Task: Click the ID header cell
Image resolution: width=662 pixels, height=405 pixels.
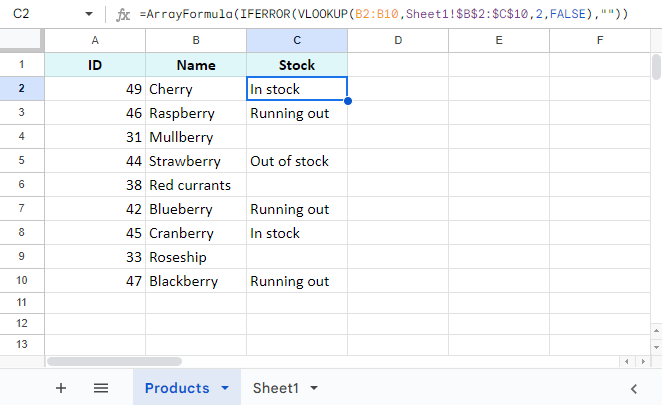Action: 95,65
